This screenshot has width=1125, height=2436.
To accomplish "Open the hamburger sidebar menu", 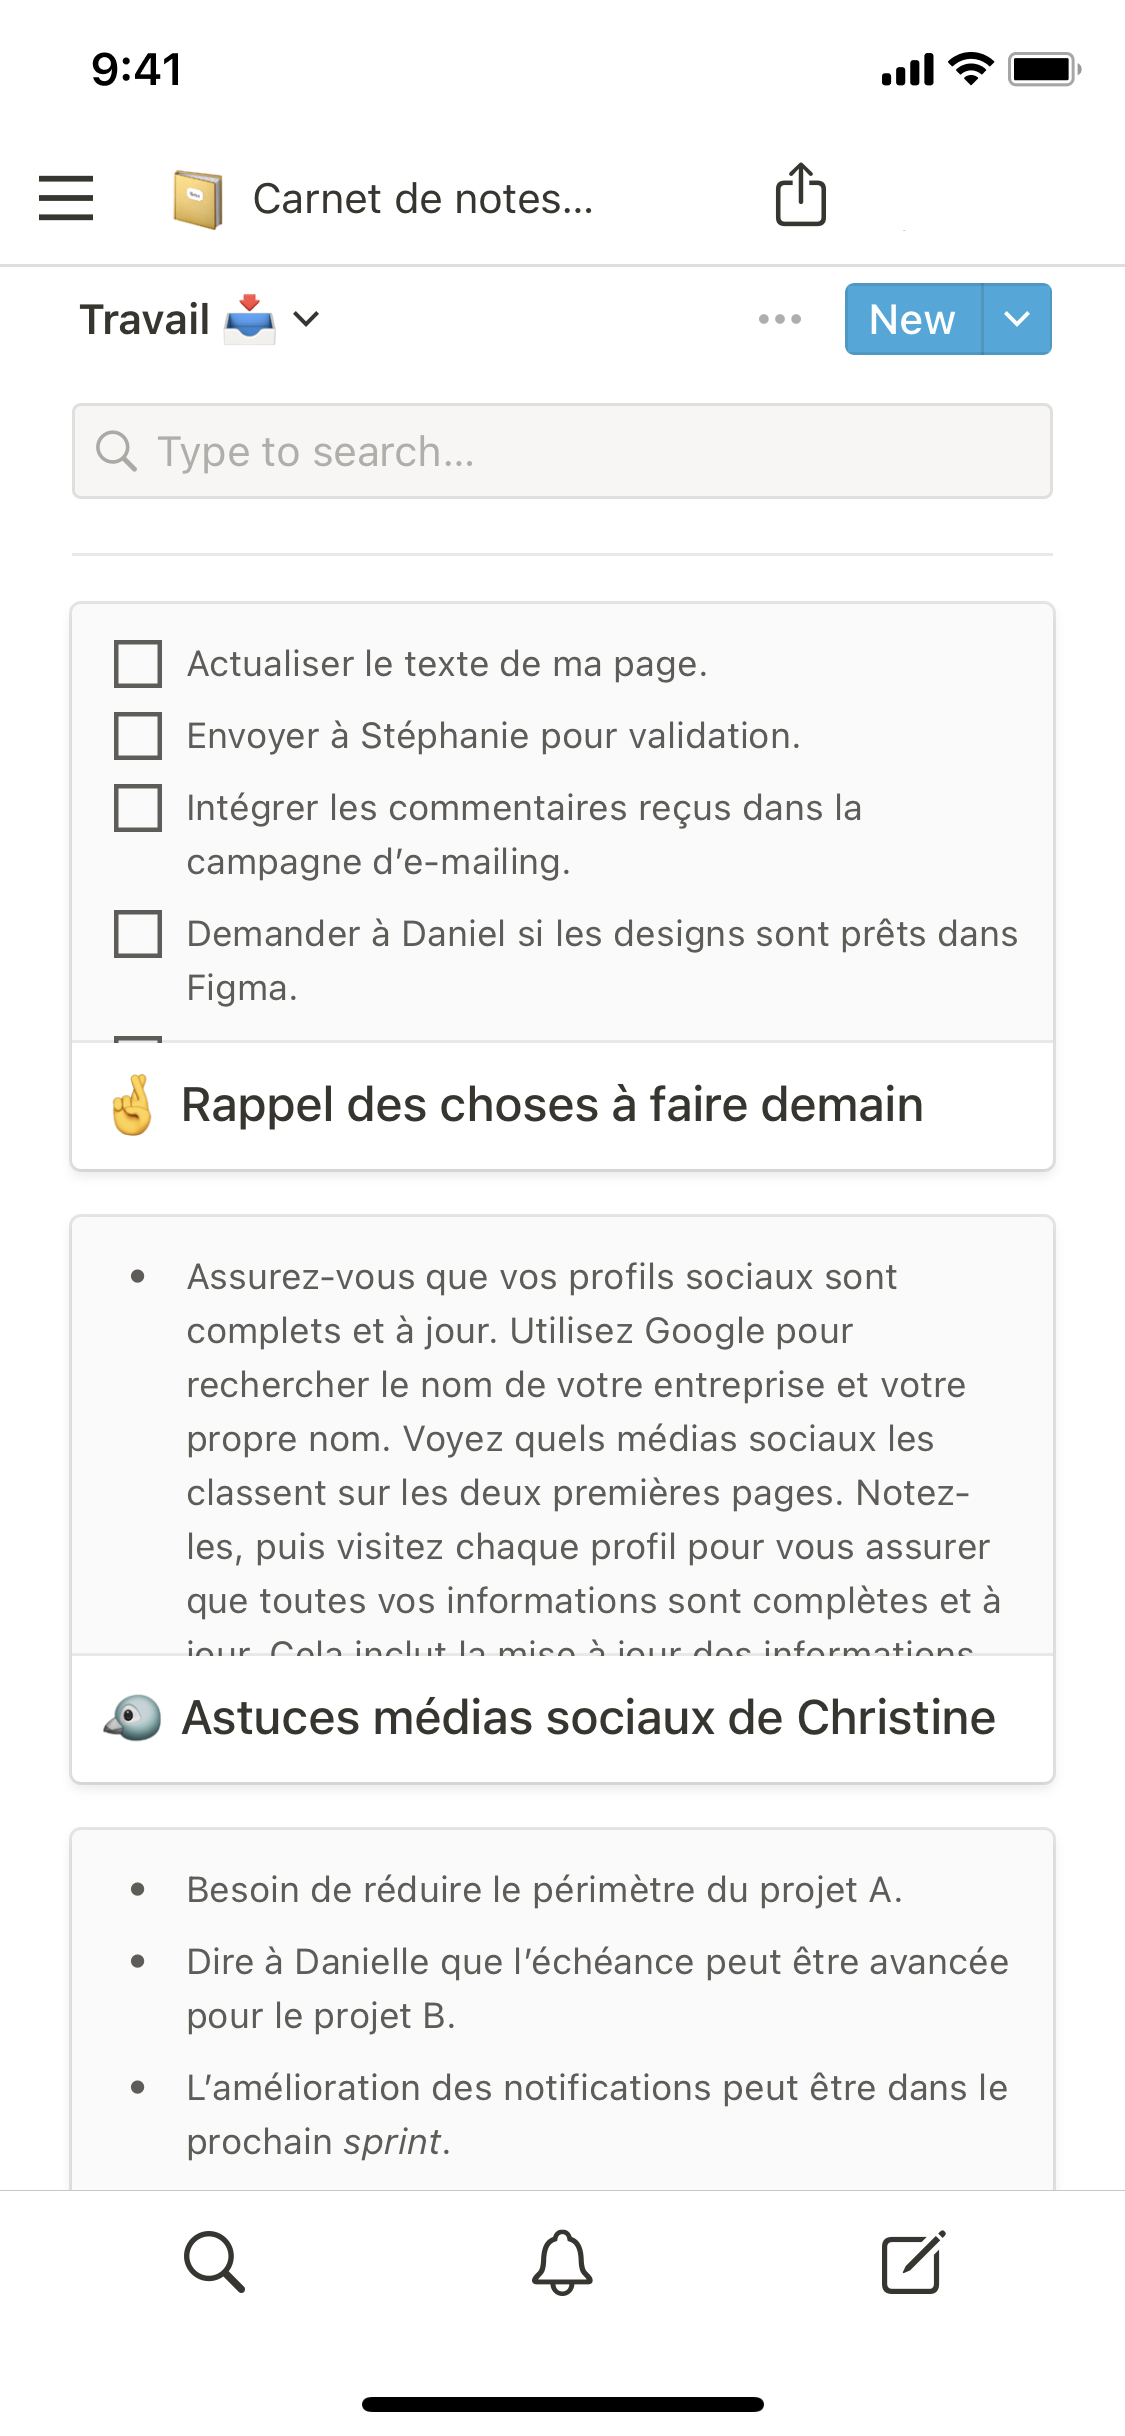I will point(66,198).
